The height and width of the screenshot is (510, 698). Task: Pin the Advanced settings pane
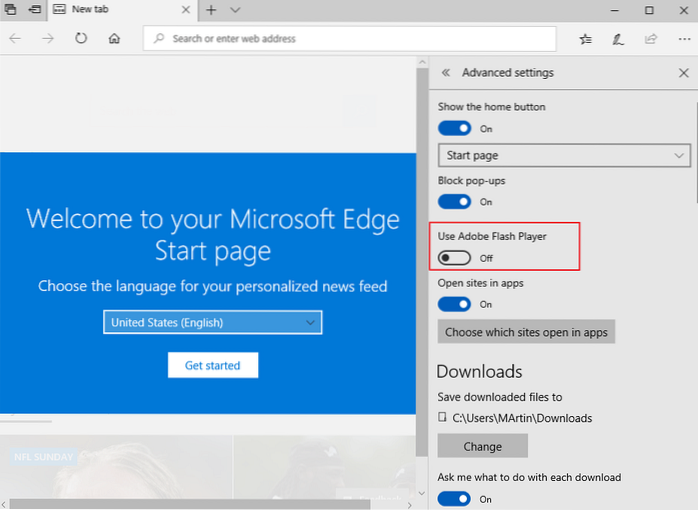[x=684, y=73]
